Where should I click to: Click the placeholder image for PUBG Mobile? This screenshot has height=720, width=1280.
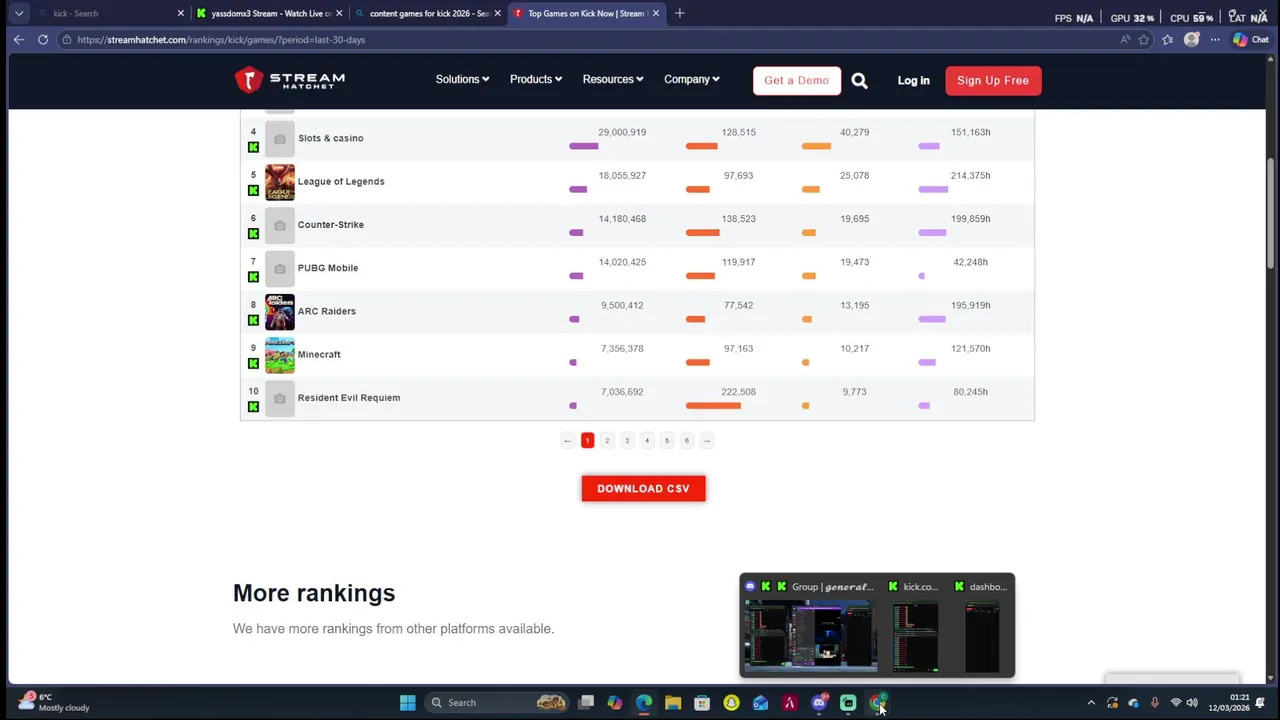click(x=280, y=268)
